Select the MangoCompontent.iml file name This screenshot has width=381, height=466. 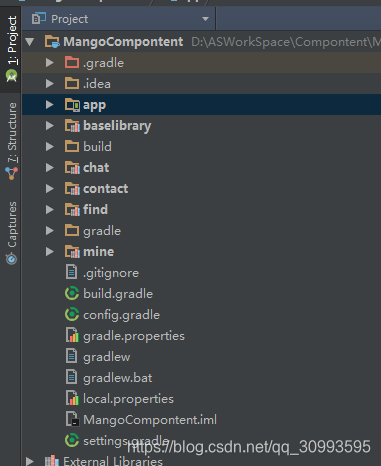click(x=150, y=420)
